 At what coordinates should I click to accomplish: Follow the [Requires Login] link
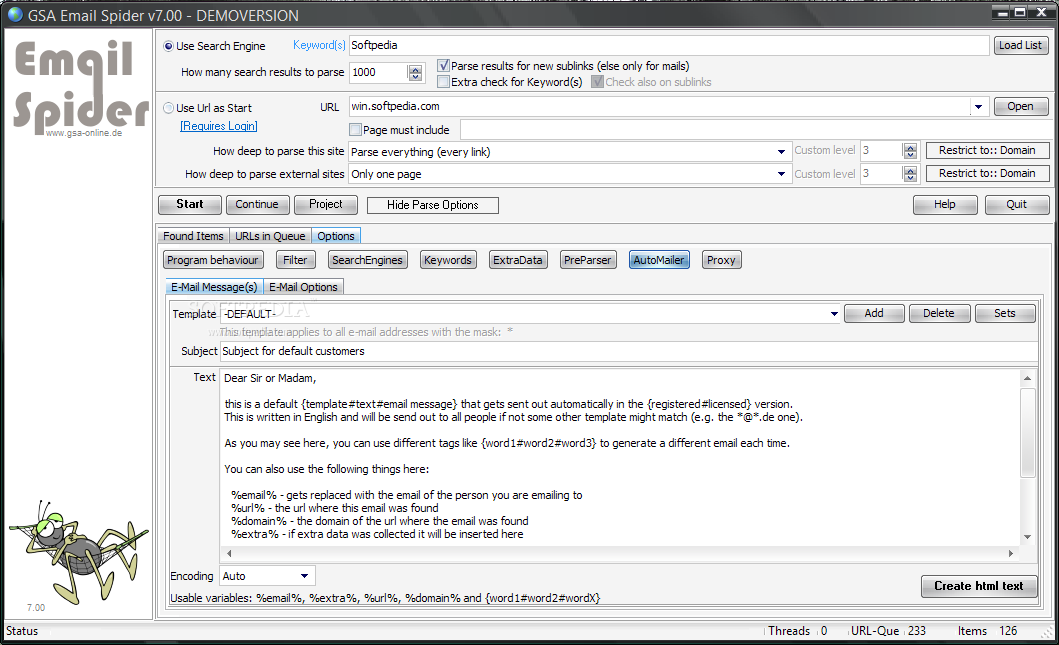(x=219, y=126)
